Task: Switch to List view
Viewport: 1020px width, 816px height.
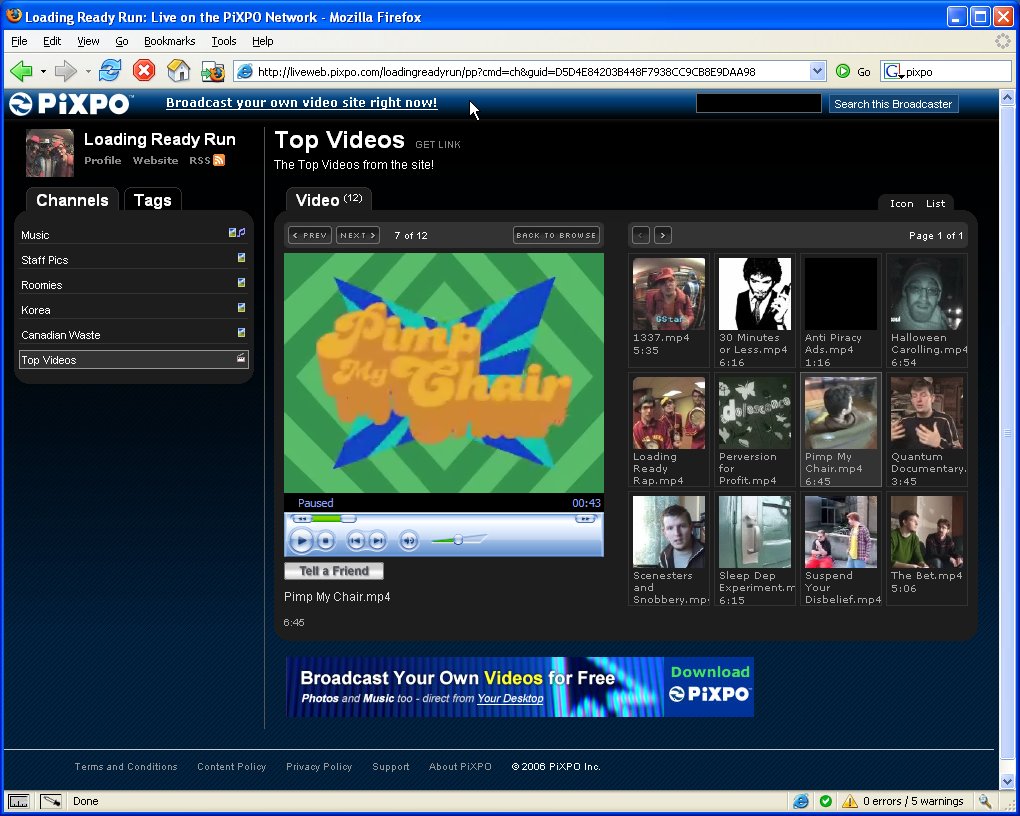Action: coord(935,204)
